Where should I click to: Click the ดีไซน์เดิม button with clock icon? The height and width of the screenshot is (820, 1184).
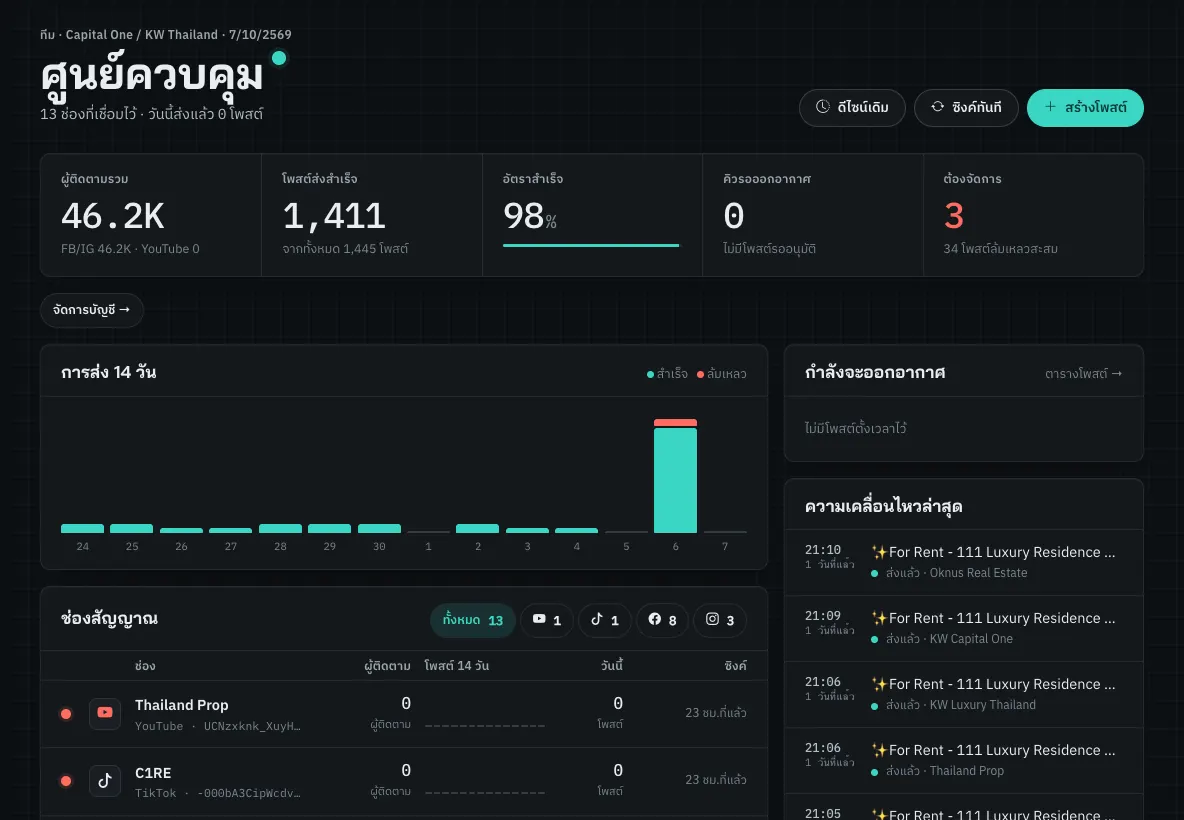852,108
